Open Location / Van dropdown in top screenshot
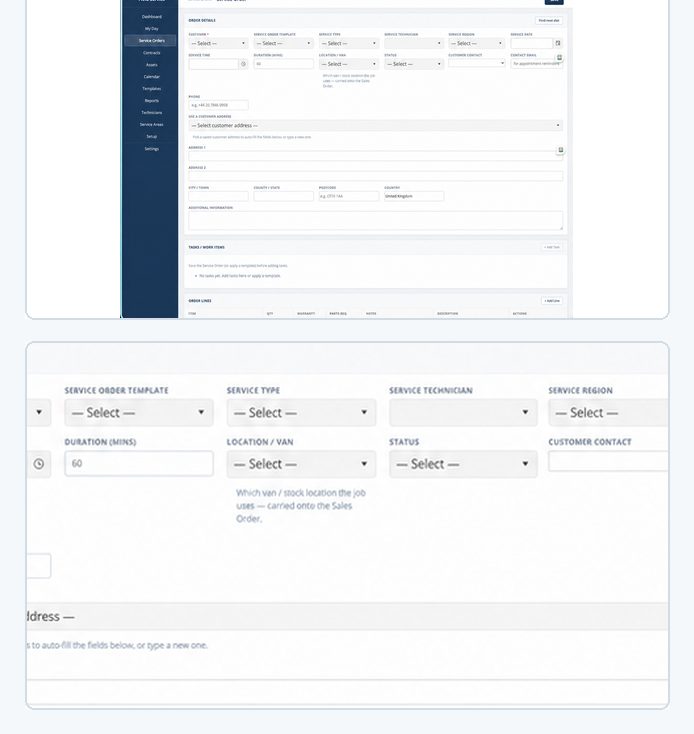This screenshot has width=694, height=734. [349, 64]
